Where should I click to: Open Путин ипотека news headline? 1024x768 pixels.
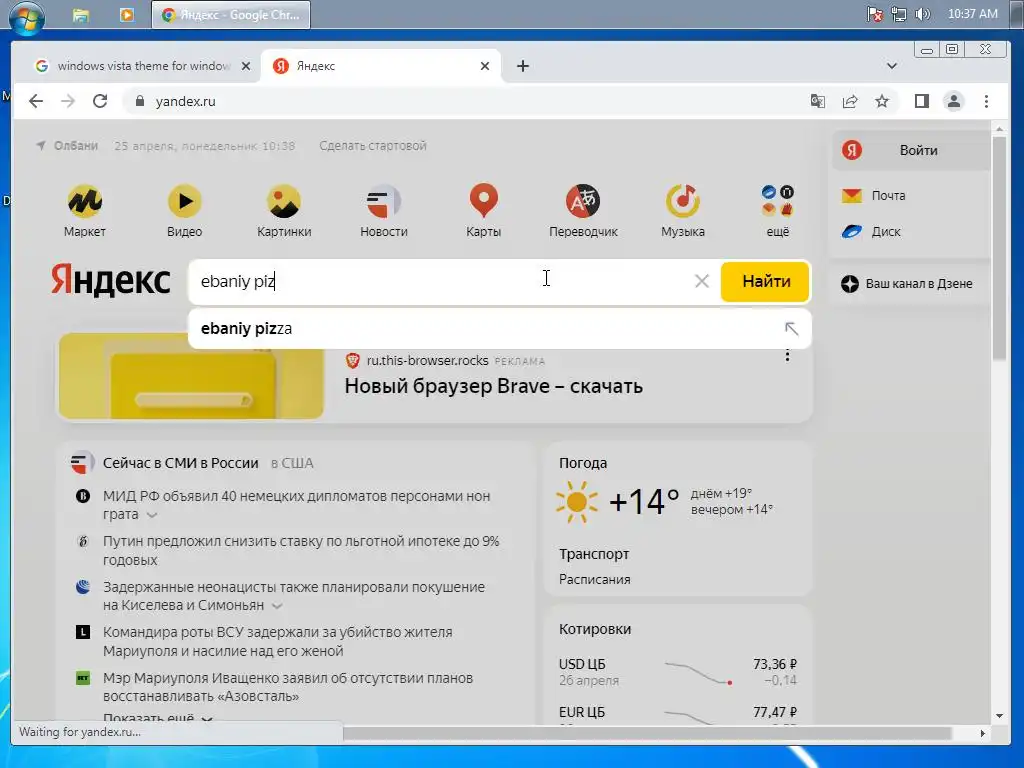click(301, 551)
